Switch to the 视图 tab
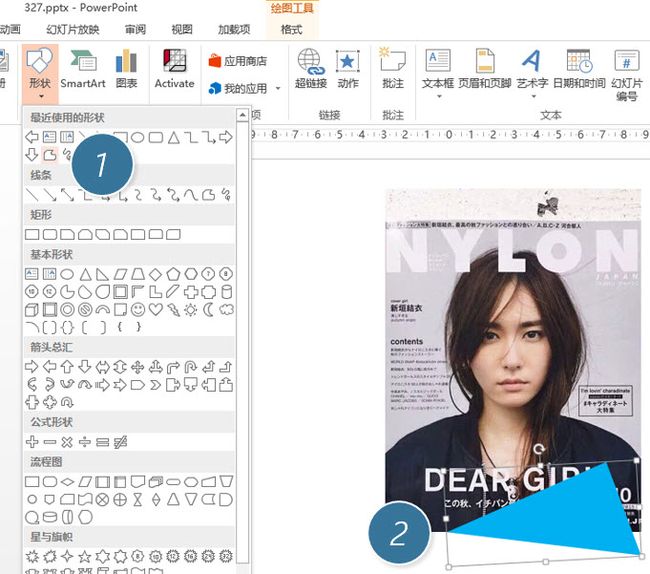The width and height of the screenshot is (650, 574). pyautogui.click(x=182, y=29)
